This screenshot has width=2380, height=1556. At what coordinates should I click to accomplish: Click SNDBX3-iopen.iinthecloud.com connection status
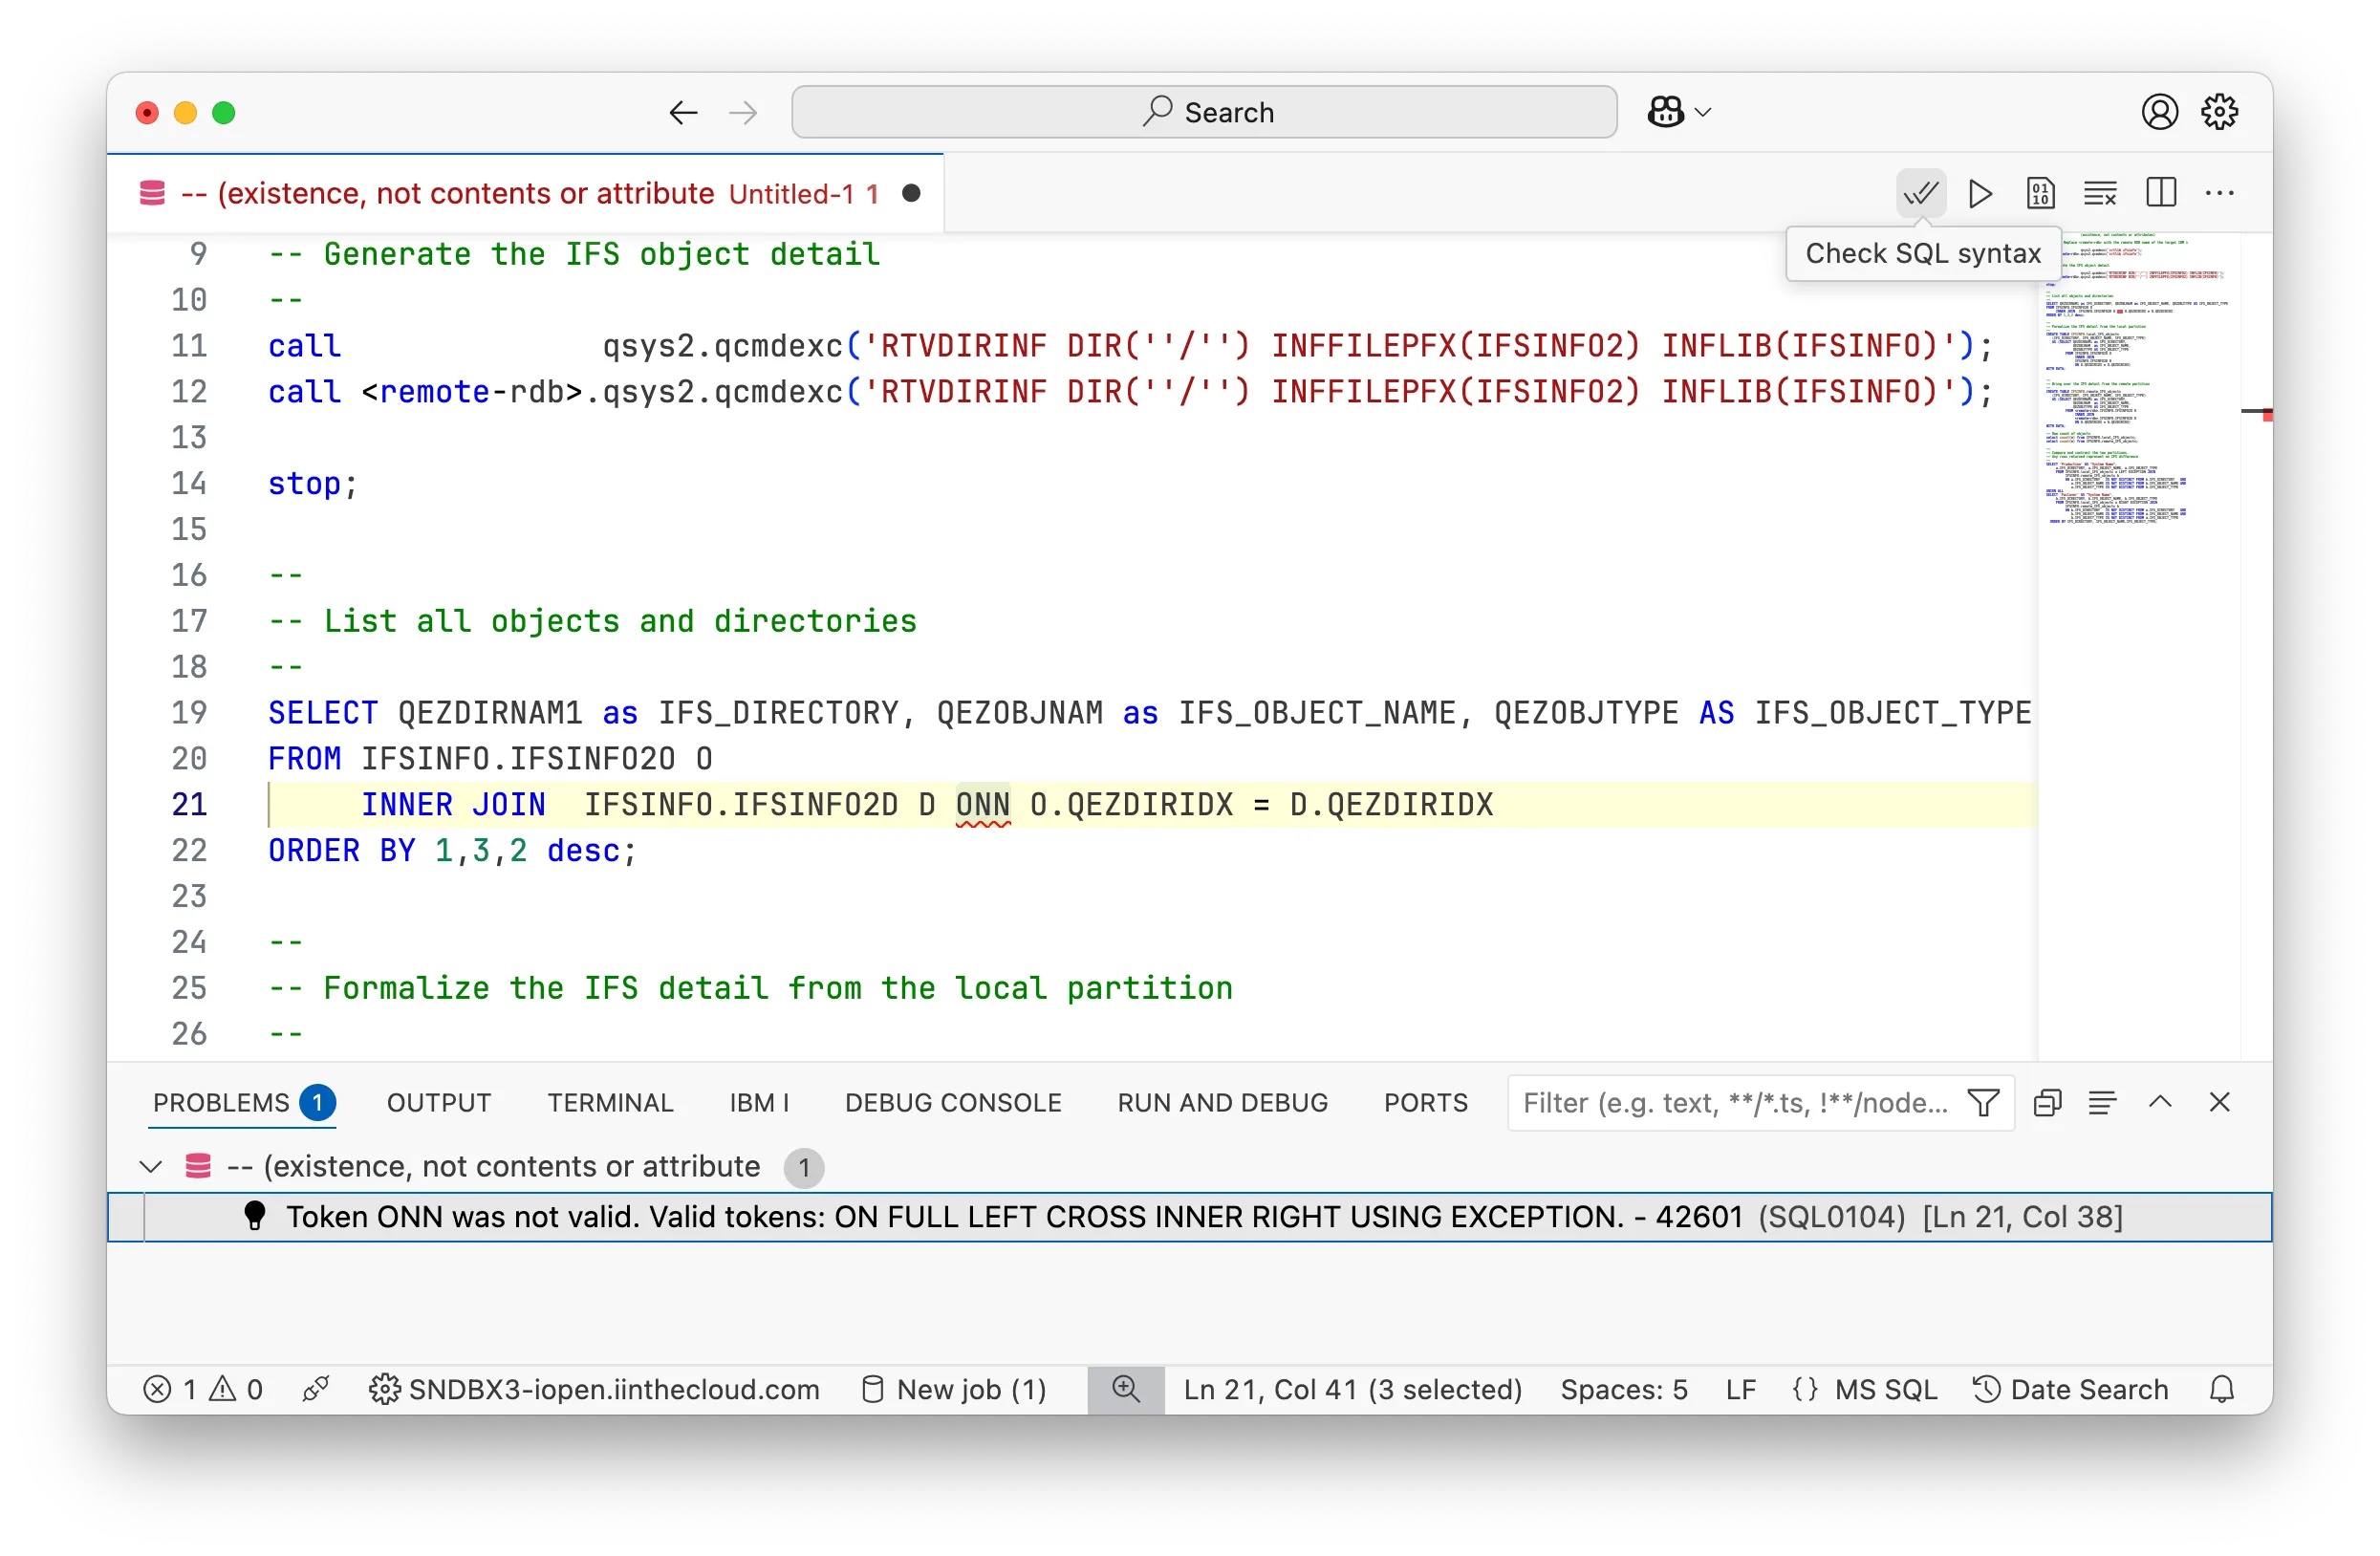point(594,1389)
